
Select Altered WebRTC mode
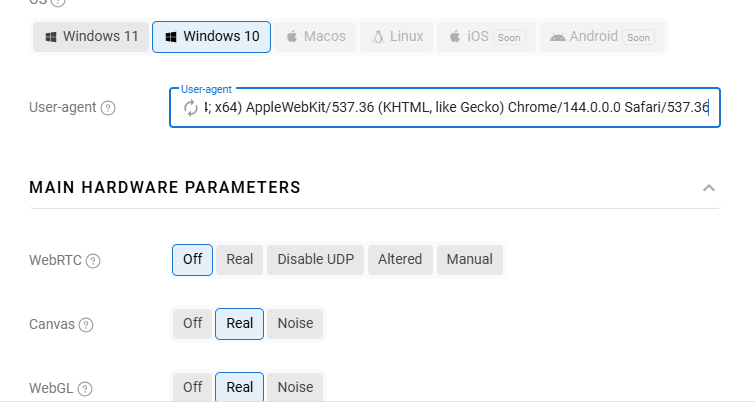[400, 260]
